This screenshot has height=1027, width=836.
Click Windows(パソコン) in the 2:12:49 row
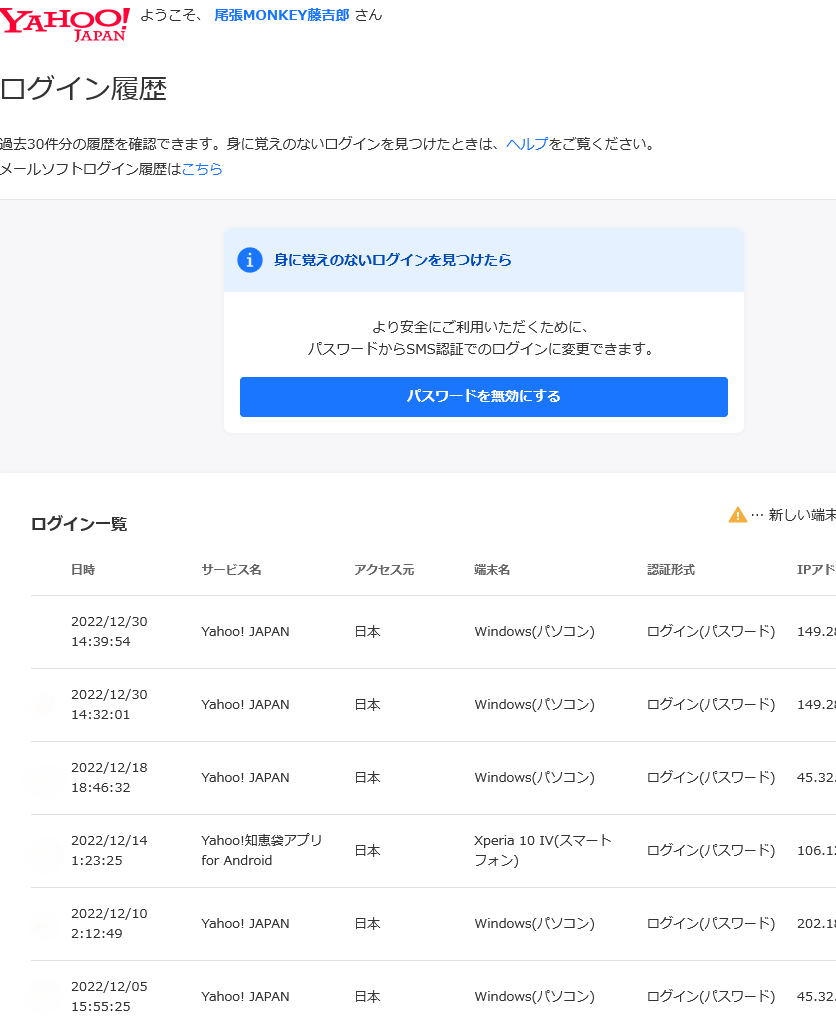535,924
